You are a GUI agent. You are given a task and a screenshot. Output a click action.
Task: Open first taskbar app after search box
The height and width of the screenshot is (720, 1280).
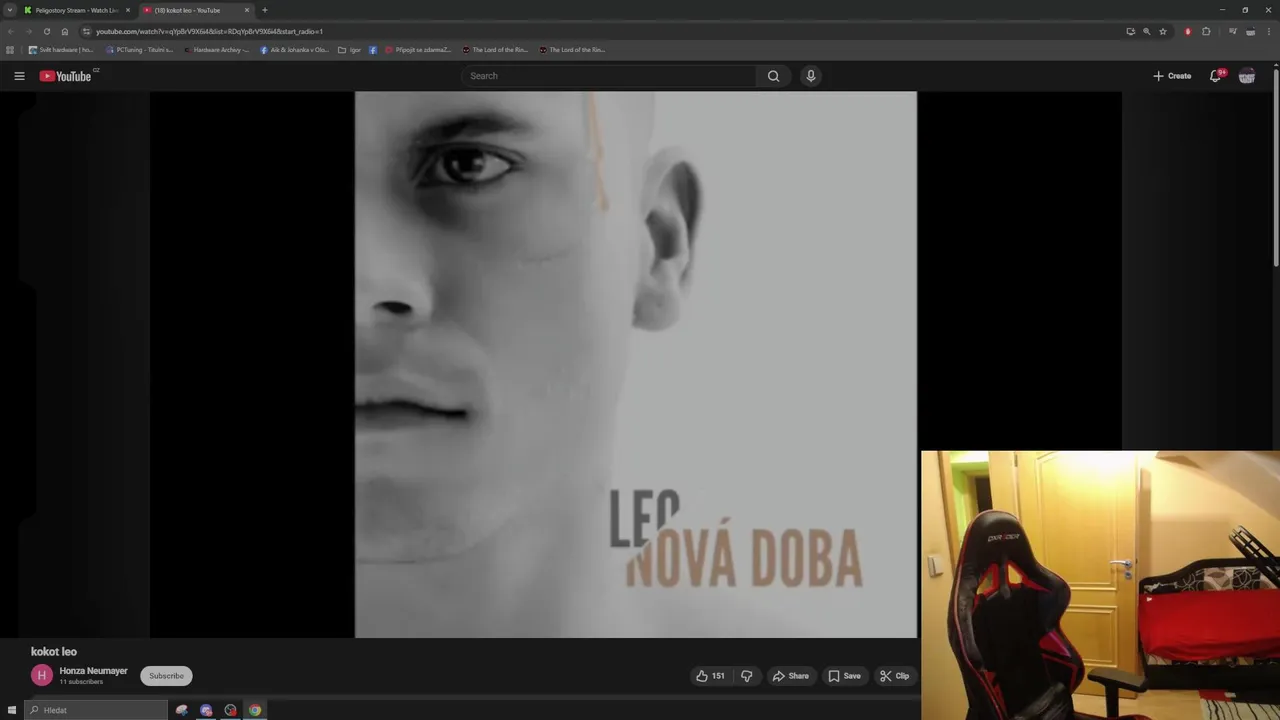point(182,710)
